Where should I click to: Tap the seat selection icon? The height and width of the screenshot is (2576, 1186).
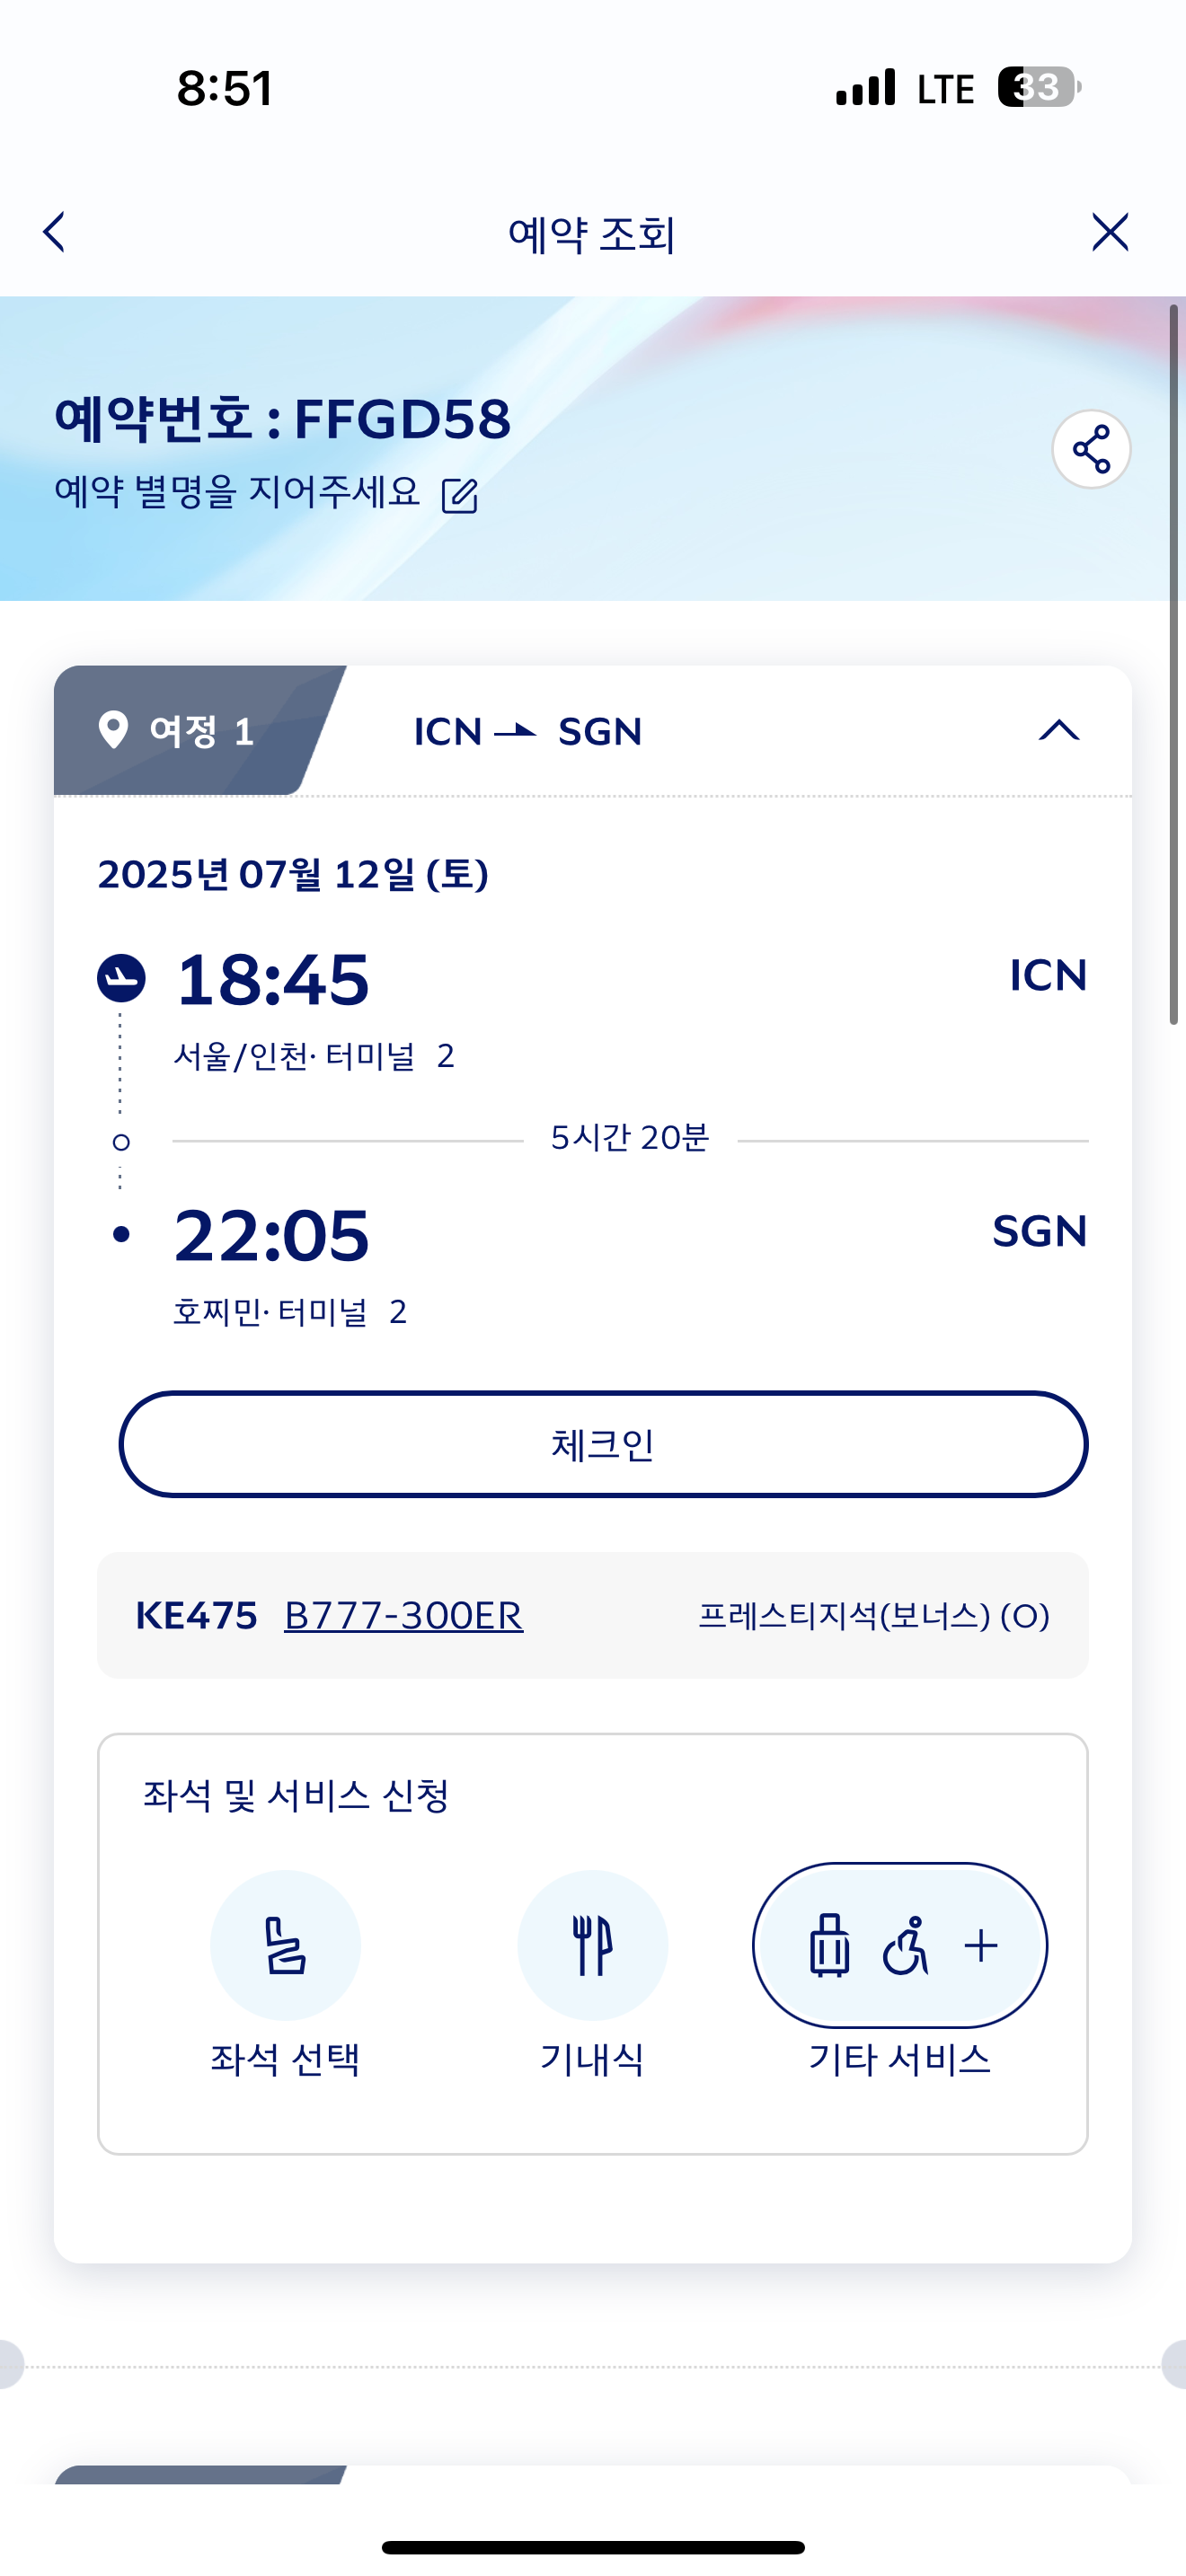(x=285, y=1945)
